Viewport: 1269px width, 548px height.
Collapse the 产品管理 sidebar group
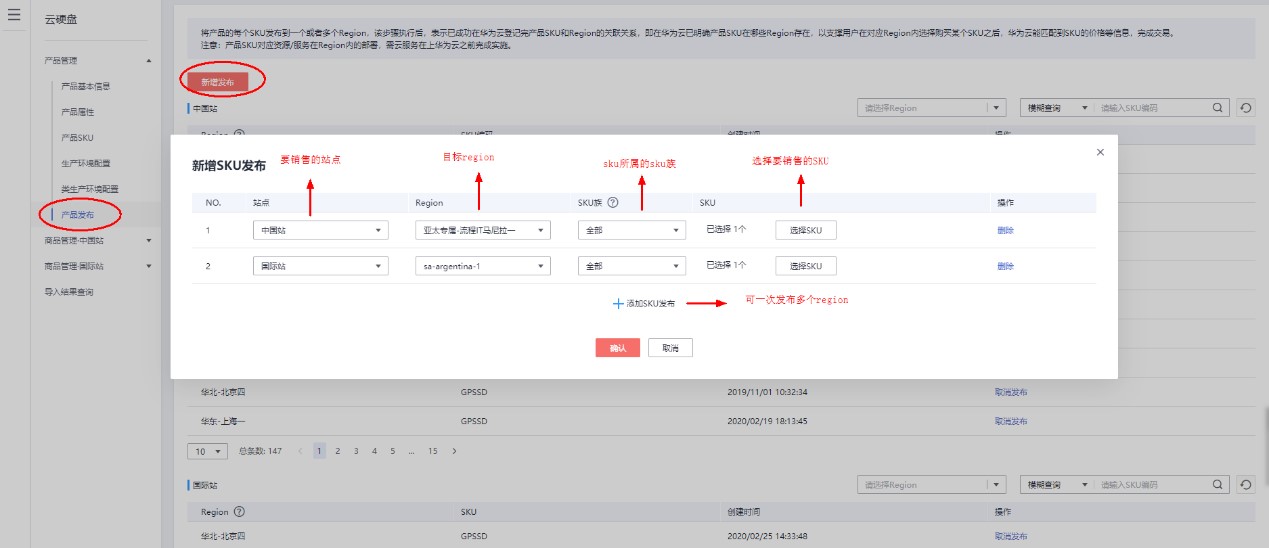[x=149, y=60]
